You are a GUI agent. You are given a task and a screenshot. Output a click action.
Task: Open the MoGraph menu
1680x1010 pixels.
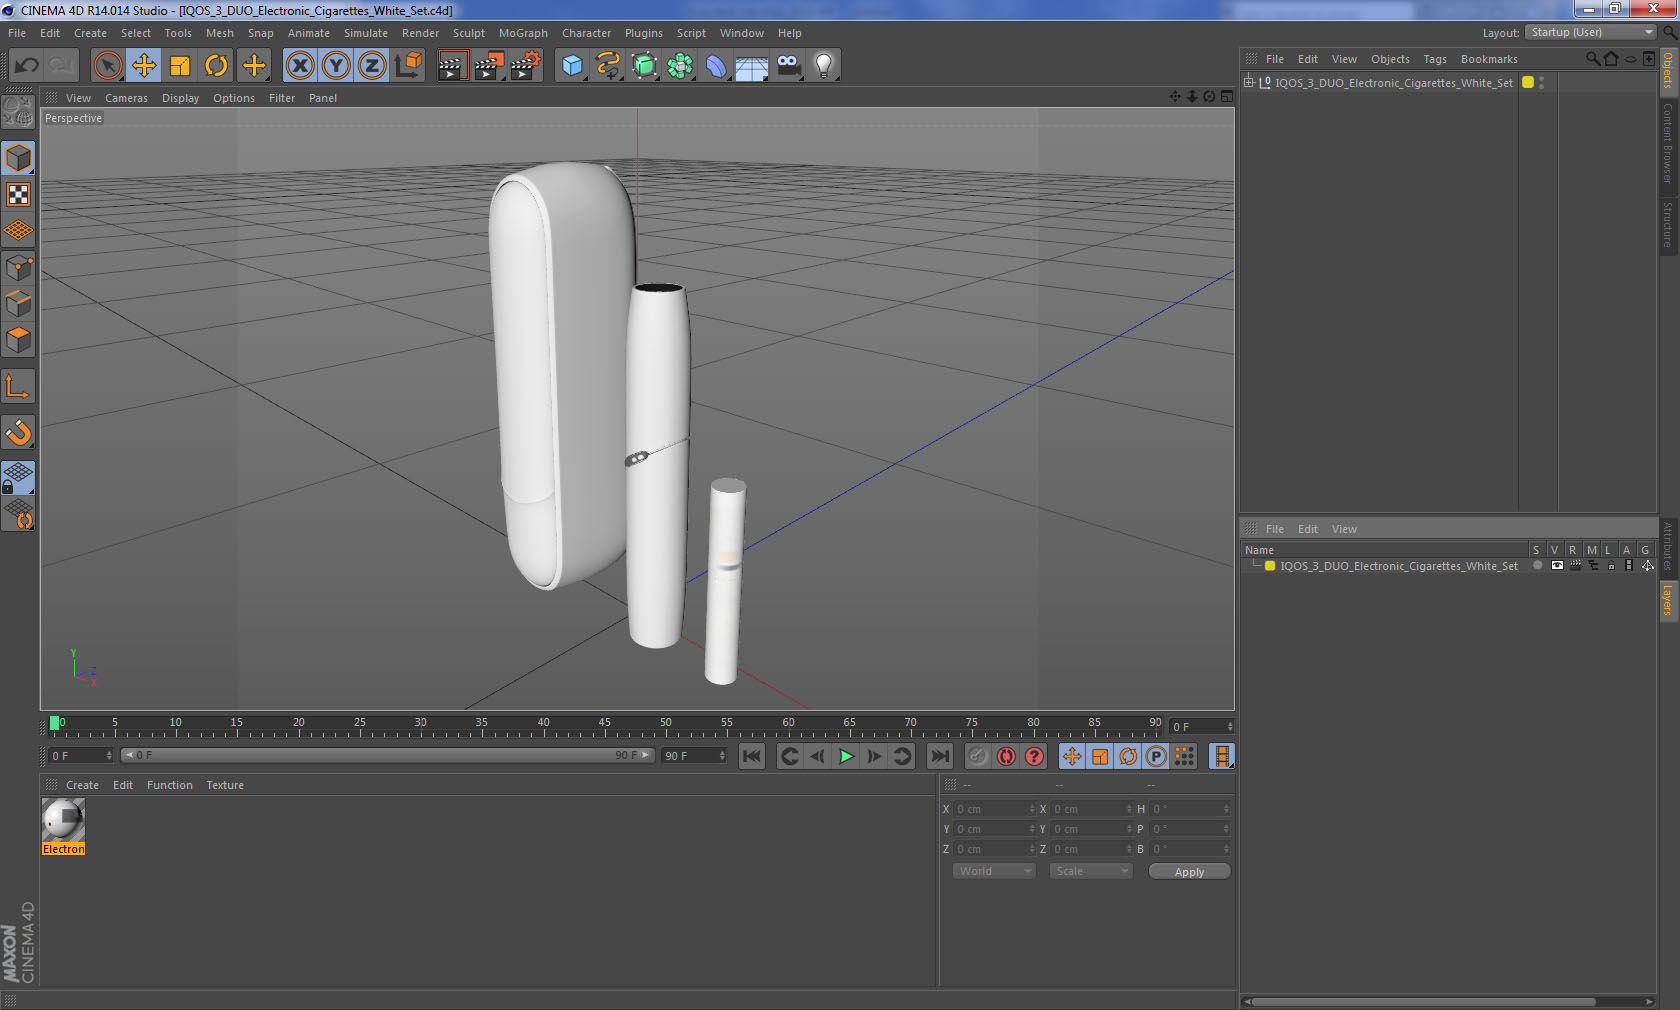pos(523,33)
